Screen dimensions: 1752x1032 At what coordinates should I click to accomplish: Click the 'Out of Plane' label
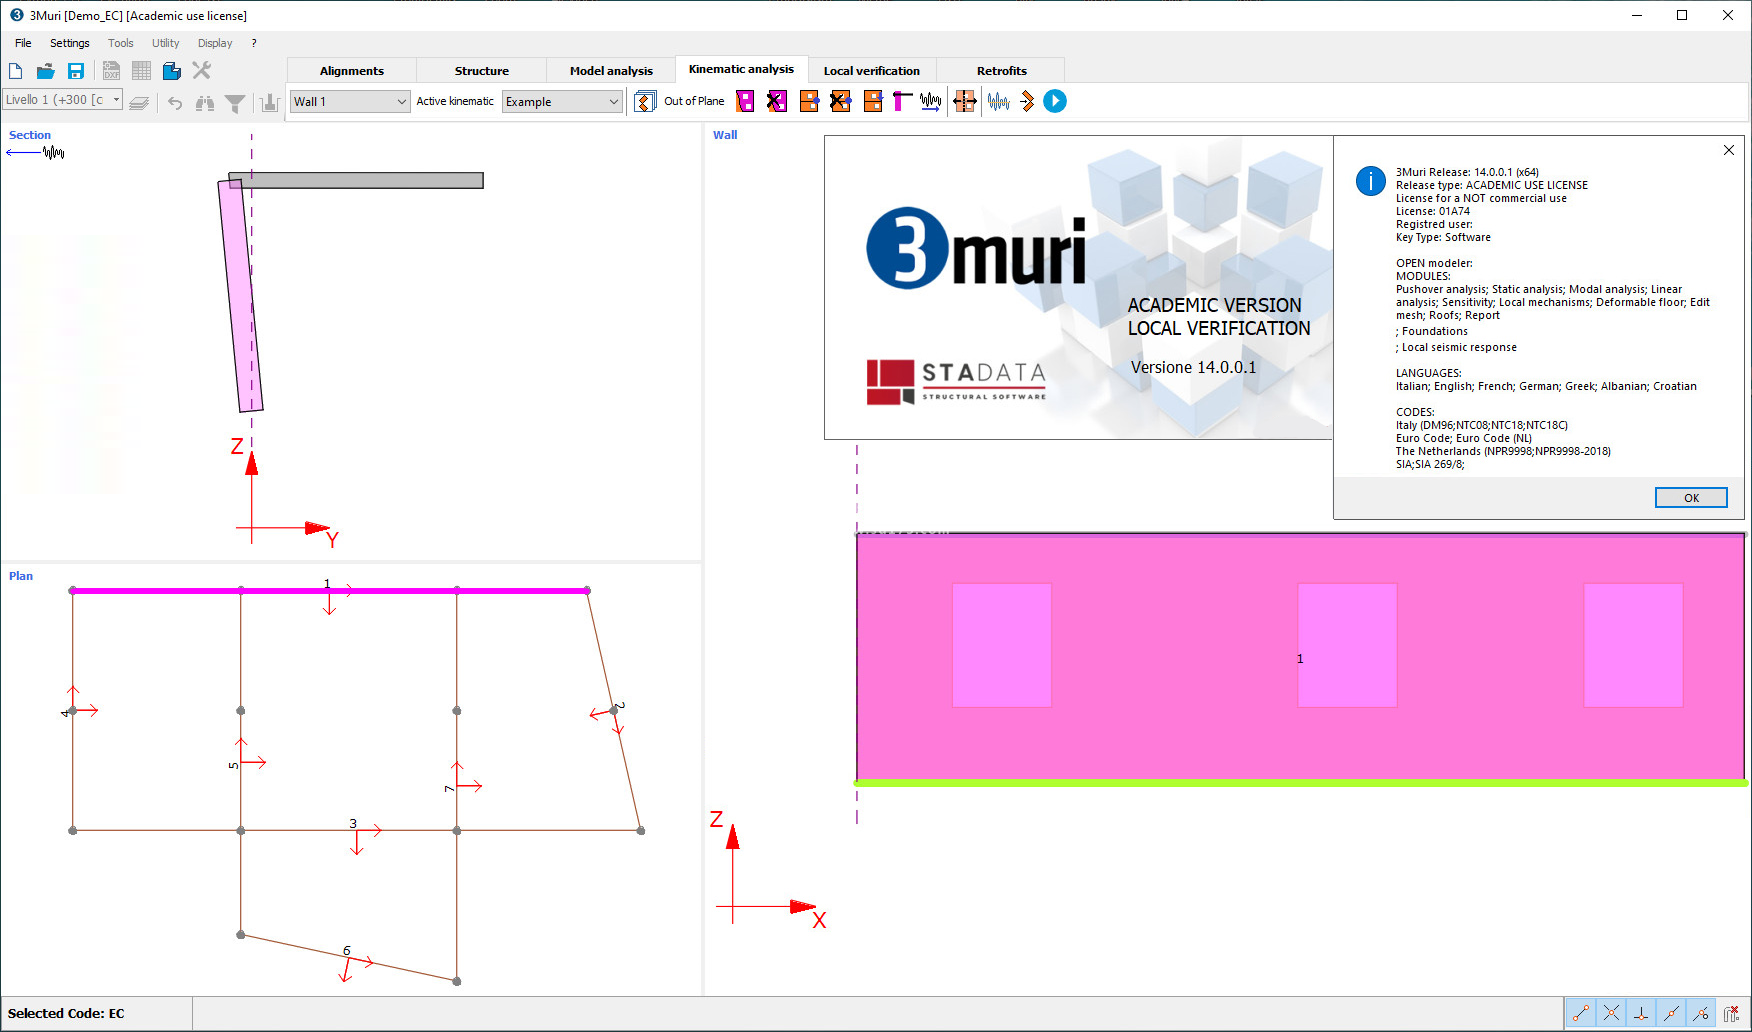pyautogui.click(x=694, y=101)
